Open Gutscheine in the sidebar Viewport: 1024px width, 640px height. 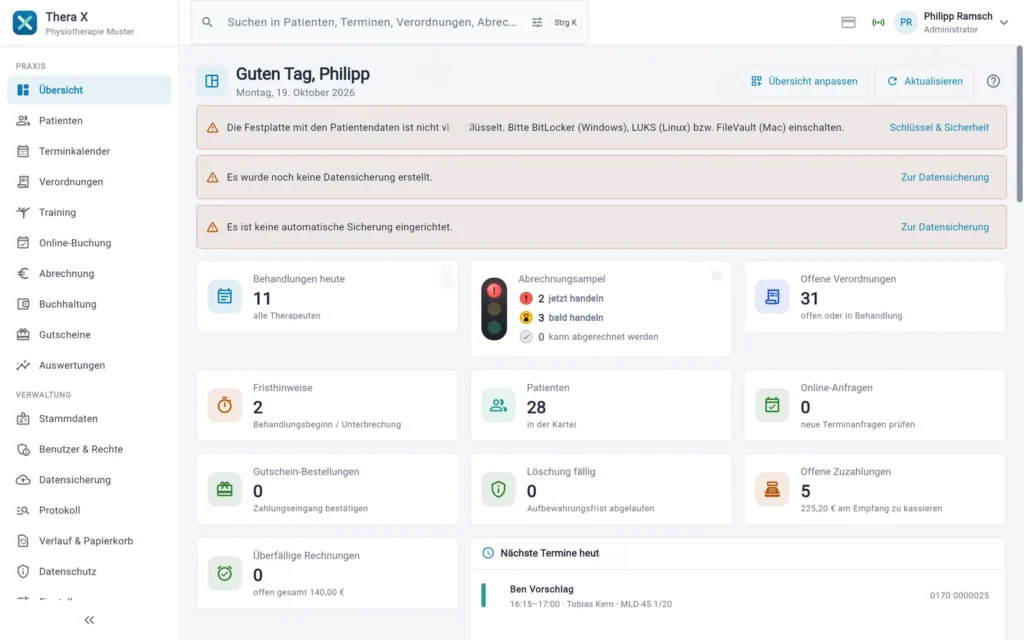(89, 335)
